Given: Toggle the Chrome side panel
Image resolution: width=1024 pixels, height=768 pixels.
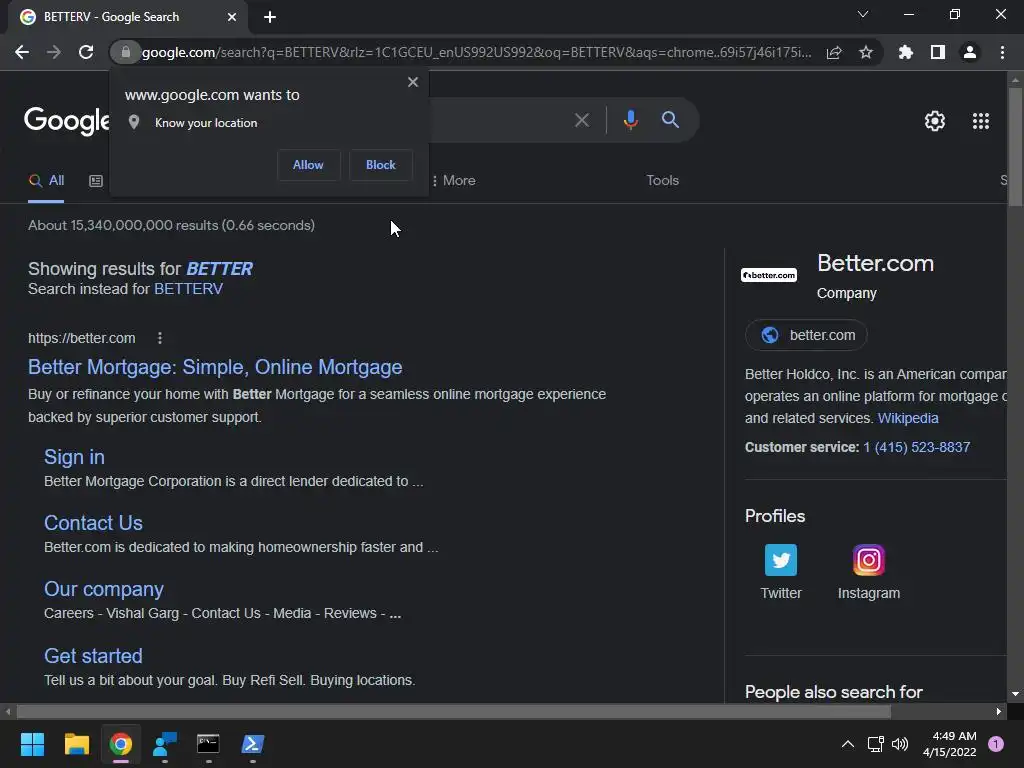Looking at the screenshot, I should coord(938,52).
